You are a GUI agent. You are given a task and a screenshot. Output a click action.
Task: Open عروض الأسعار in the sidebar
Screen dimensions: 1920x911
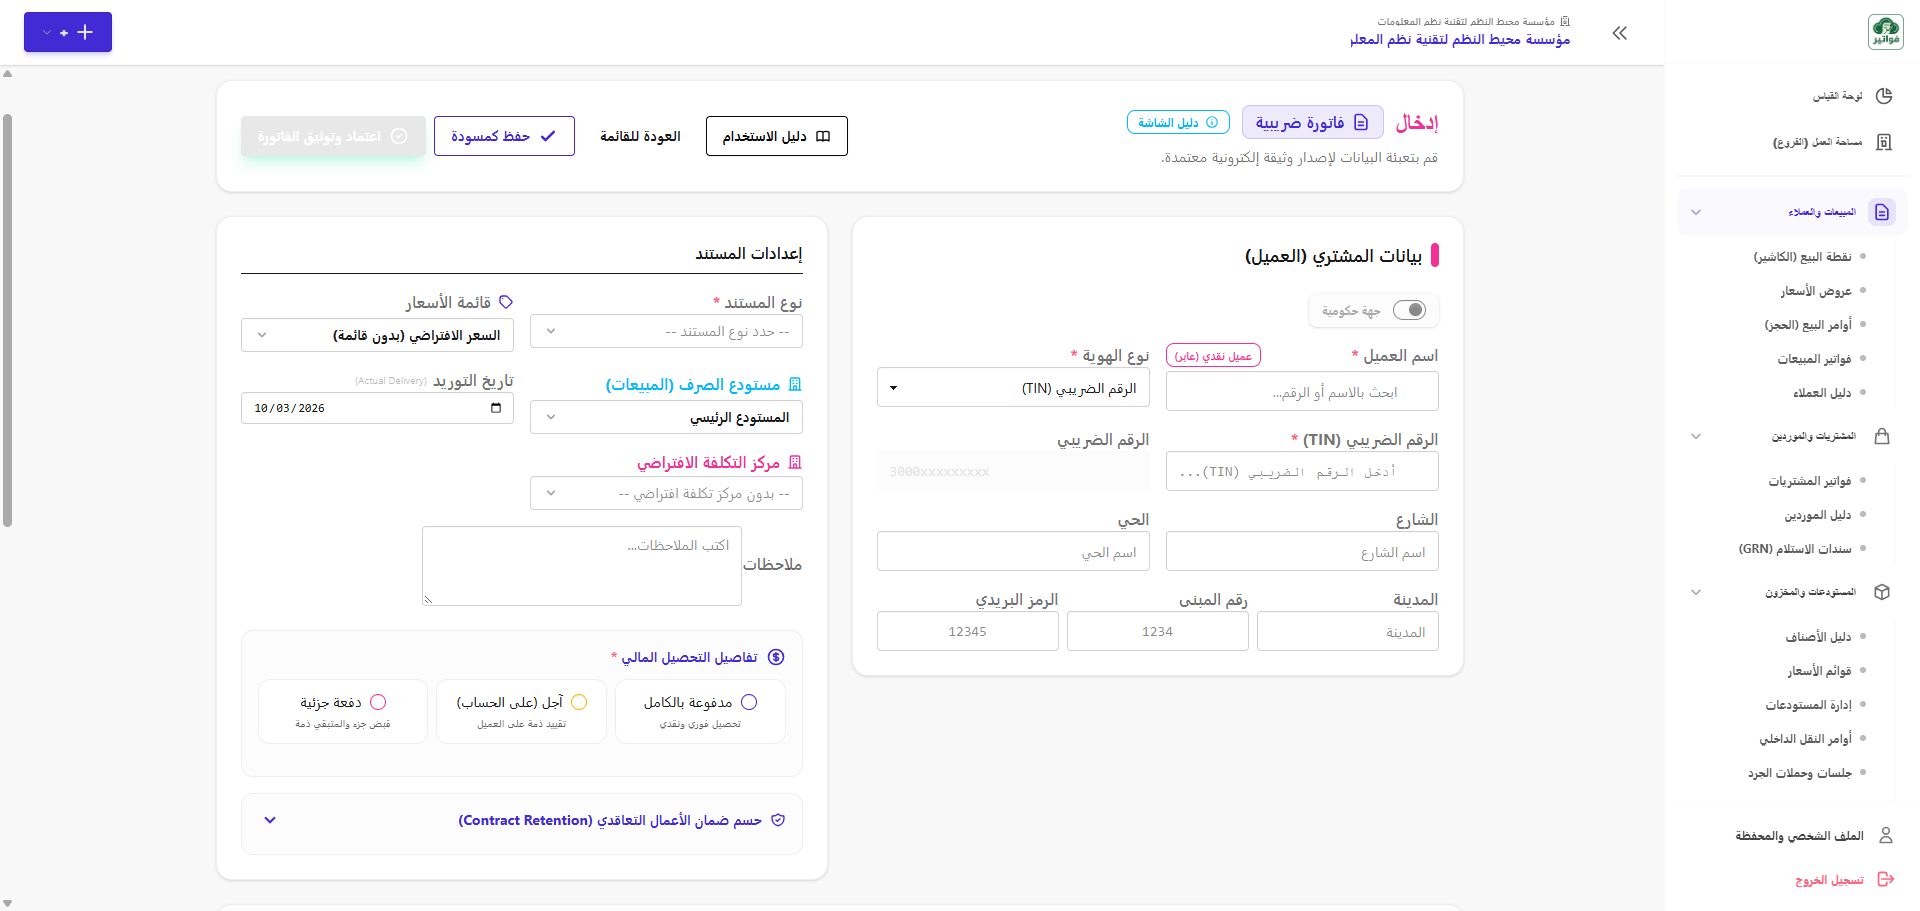tap(1816, 291)
